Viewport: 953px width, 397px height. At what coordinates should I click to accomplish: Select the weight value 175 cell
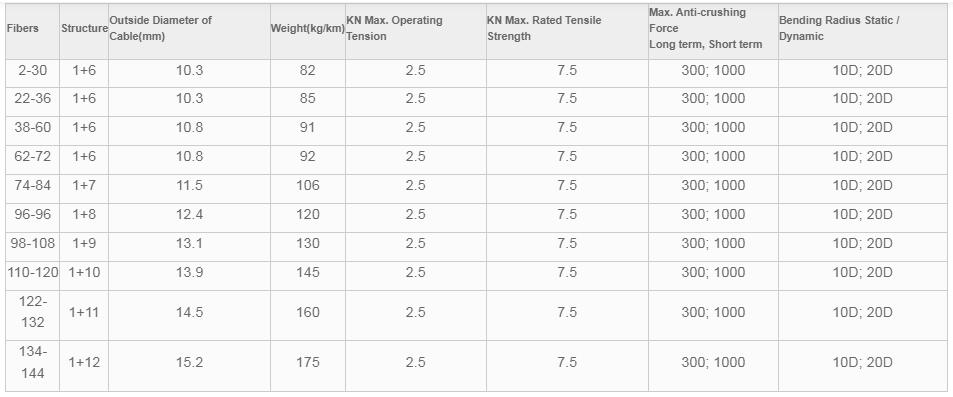click(308, 362)
